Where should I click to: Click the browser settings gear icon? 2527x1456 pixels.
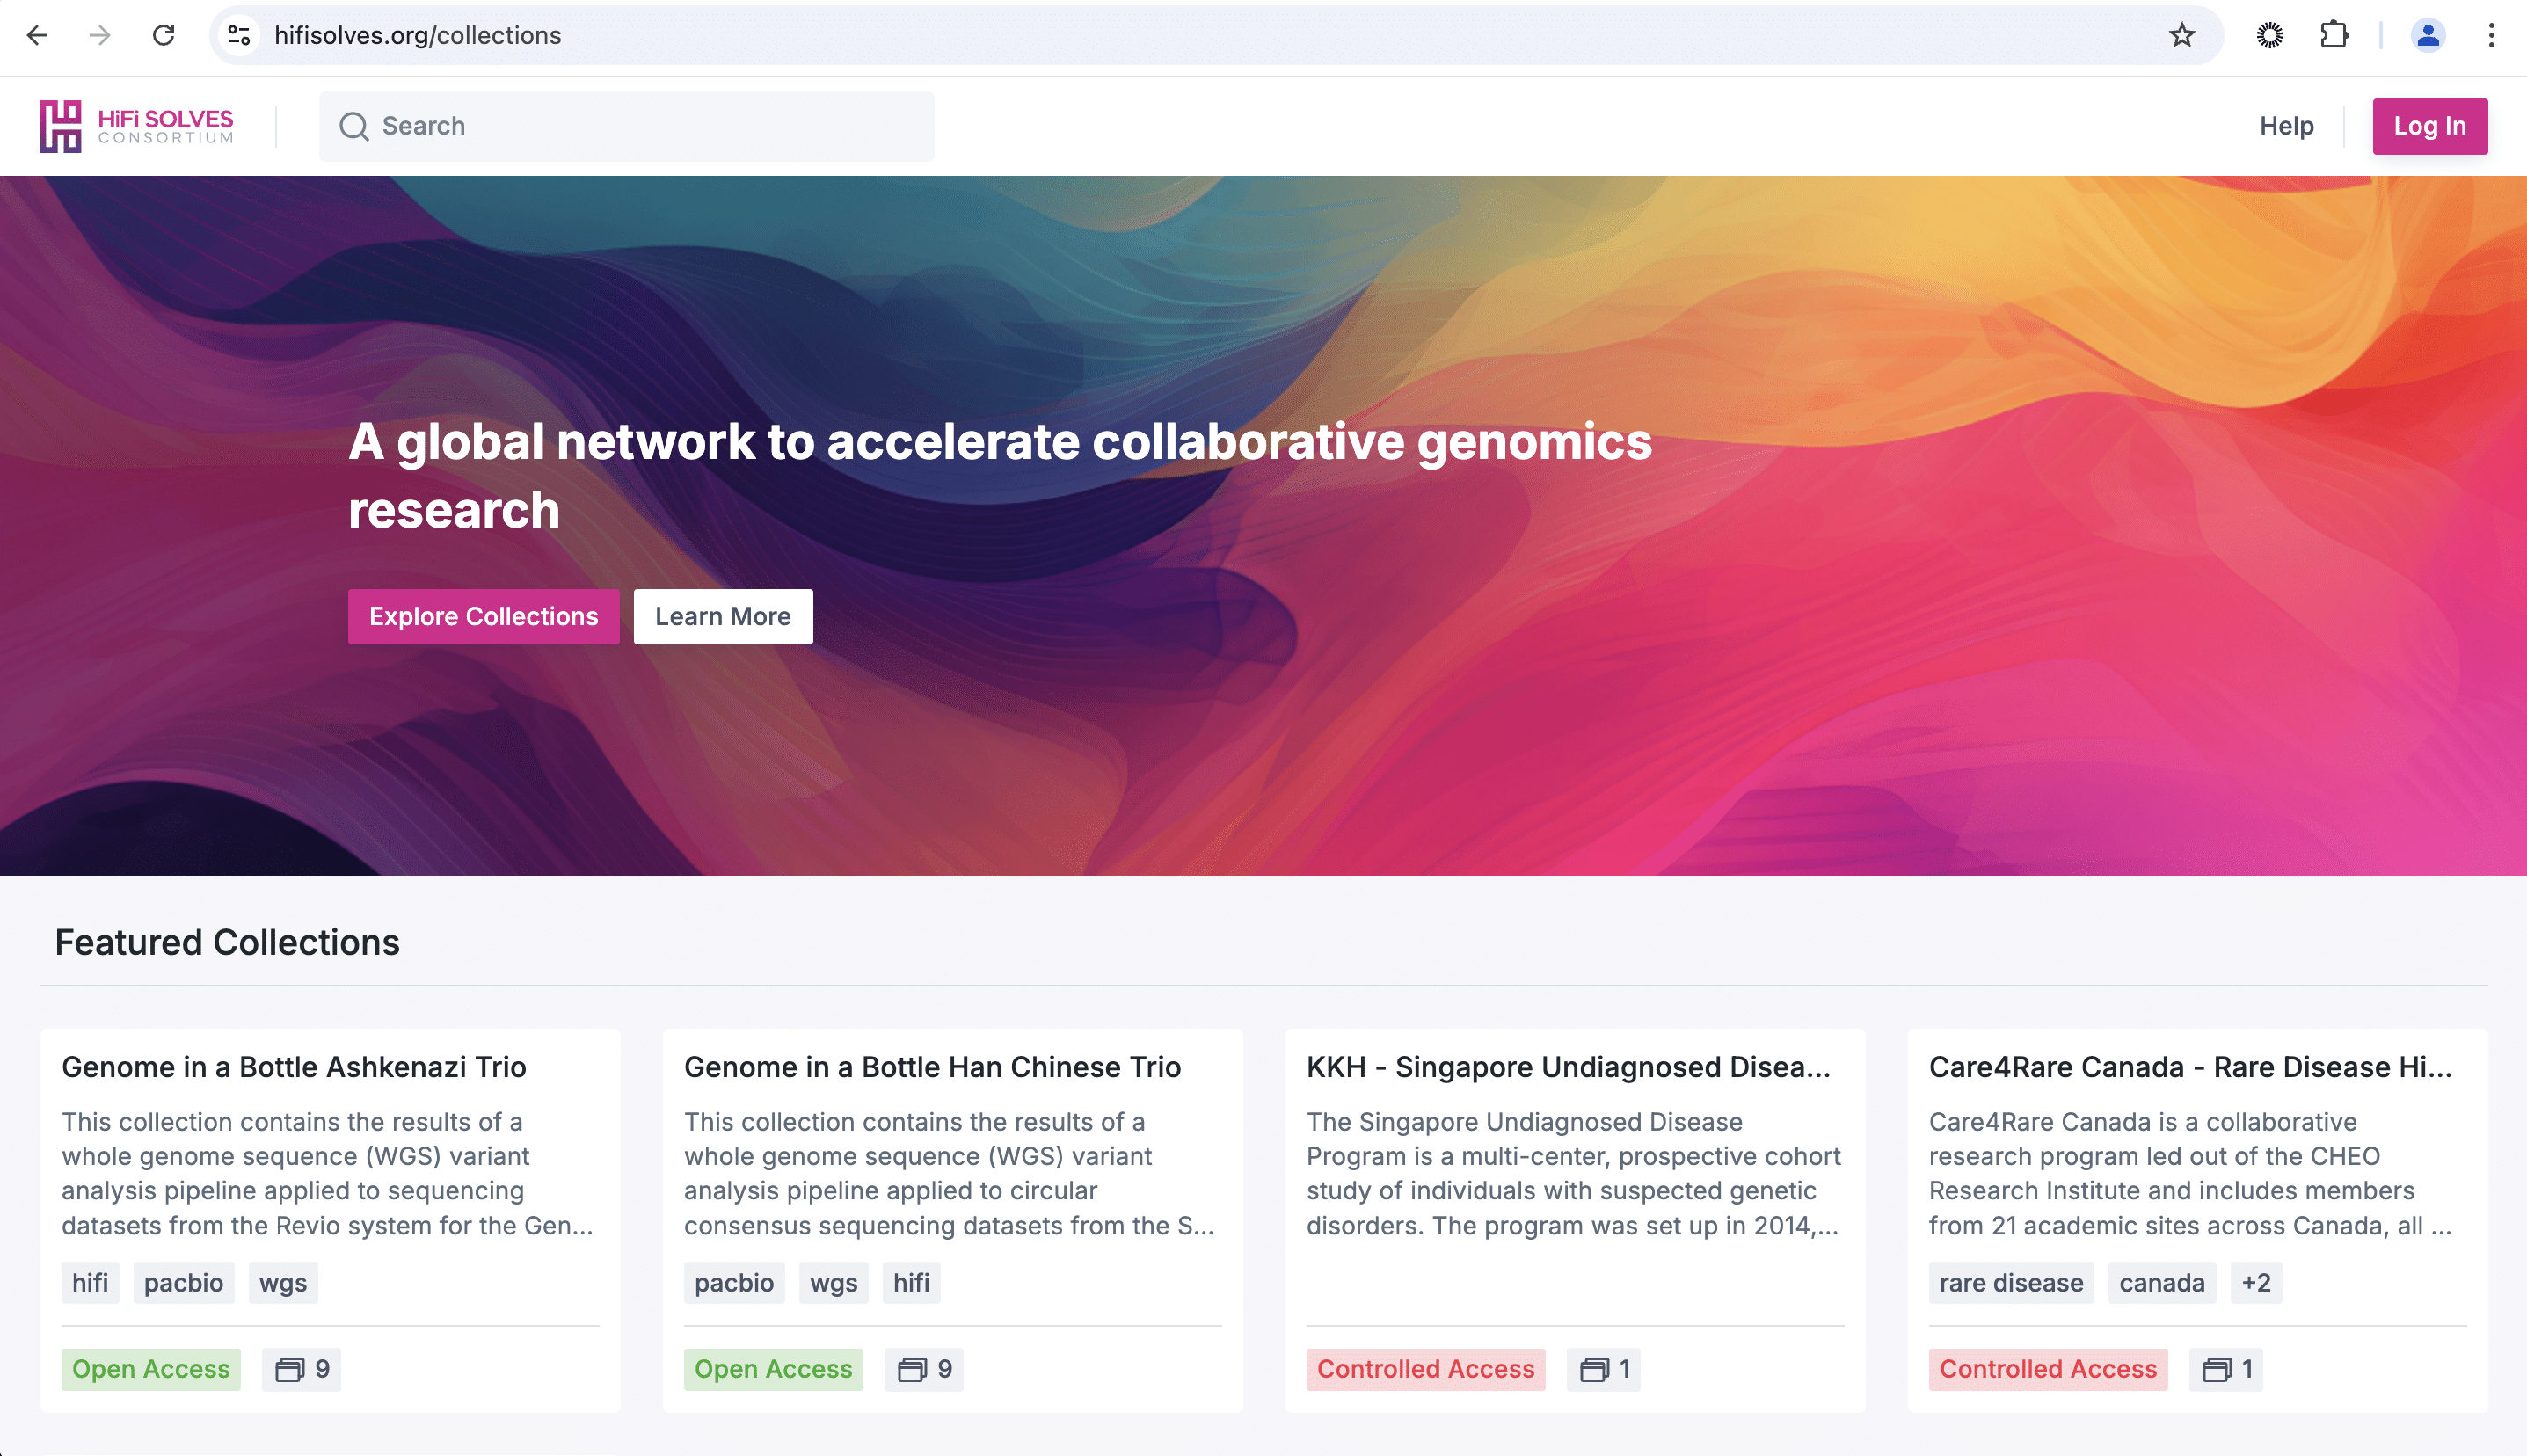pos(2270,34)
